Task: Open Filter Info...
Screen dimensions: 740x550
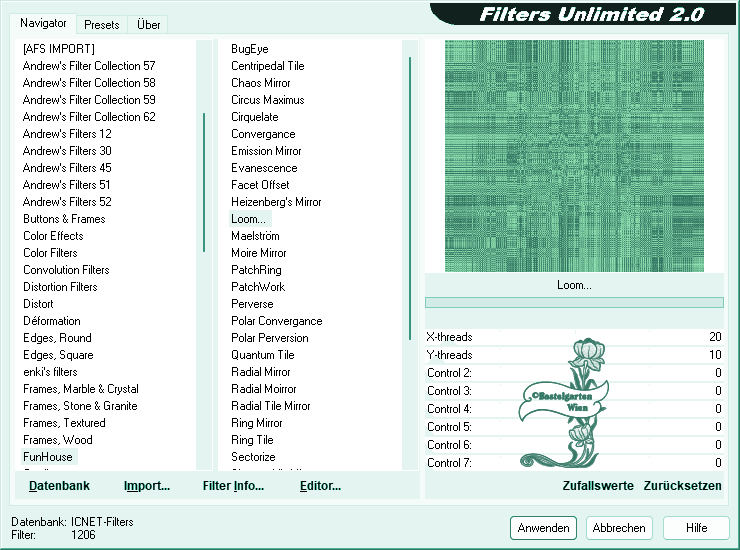Action: pyautogui.click(x=233, y=486)
